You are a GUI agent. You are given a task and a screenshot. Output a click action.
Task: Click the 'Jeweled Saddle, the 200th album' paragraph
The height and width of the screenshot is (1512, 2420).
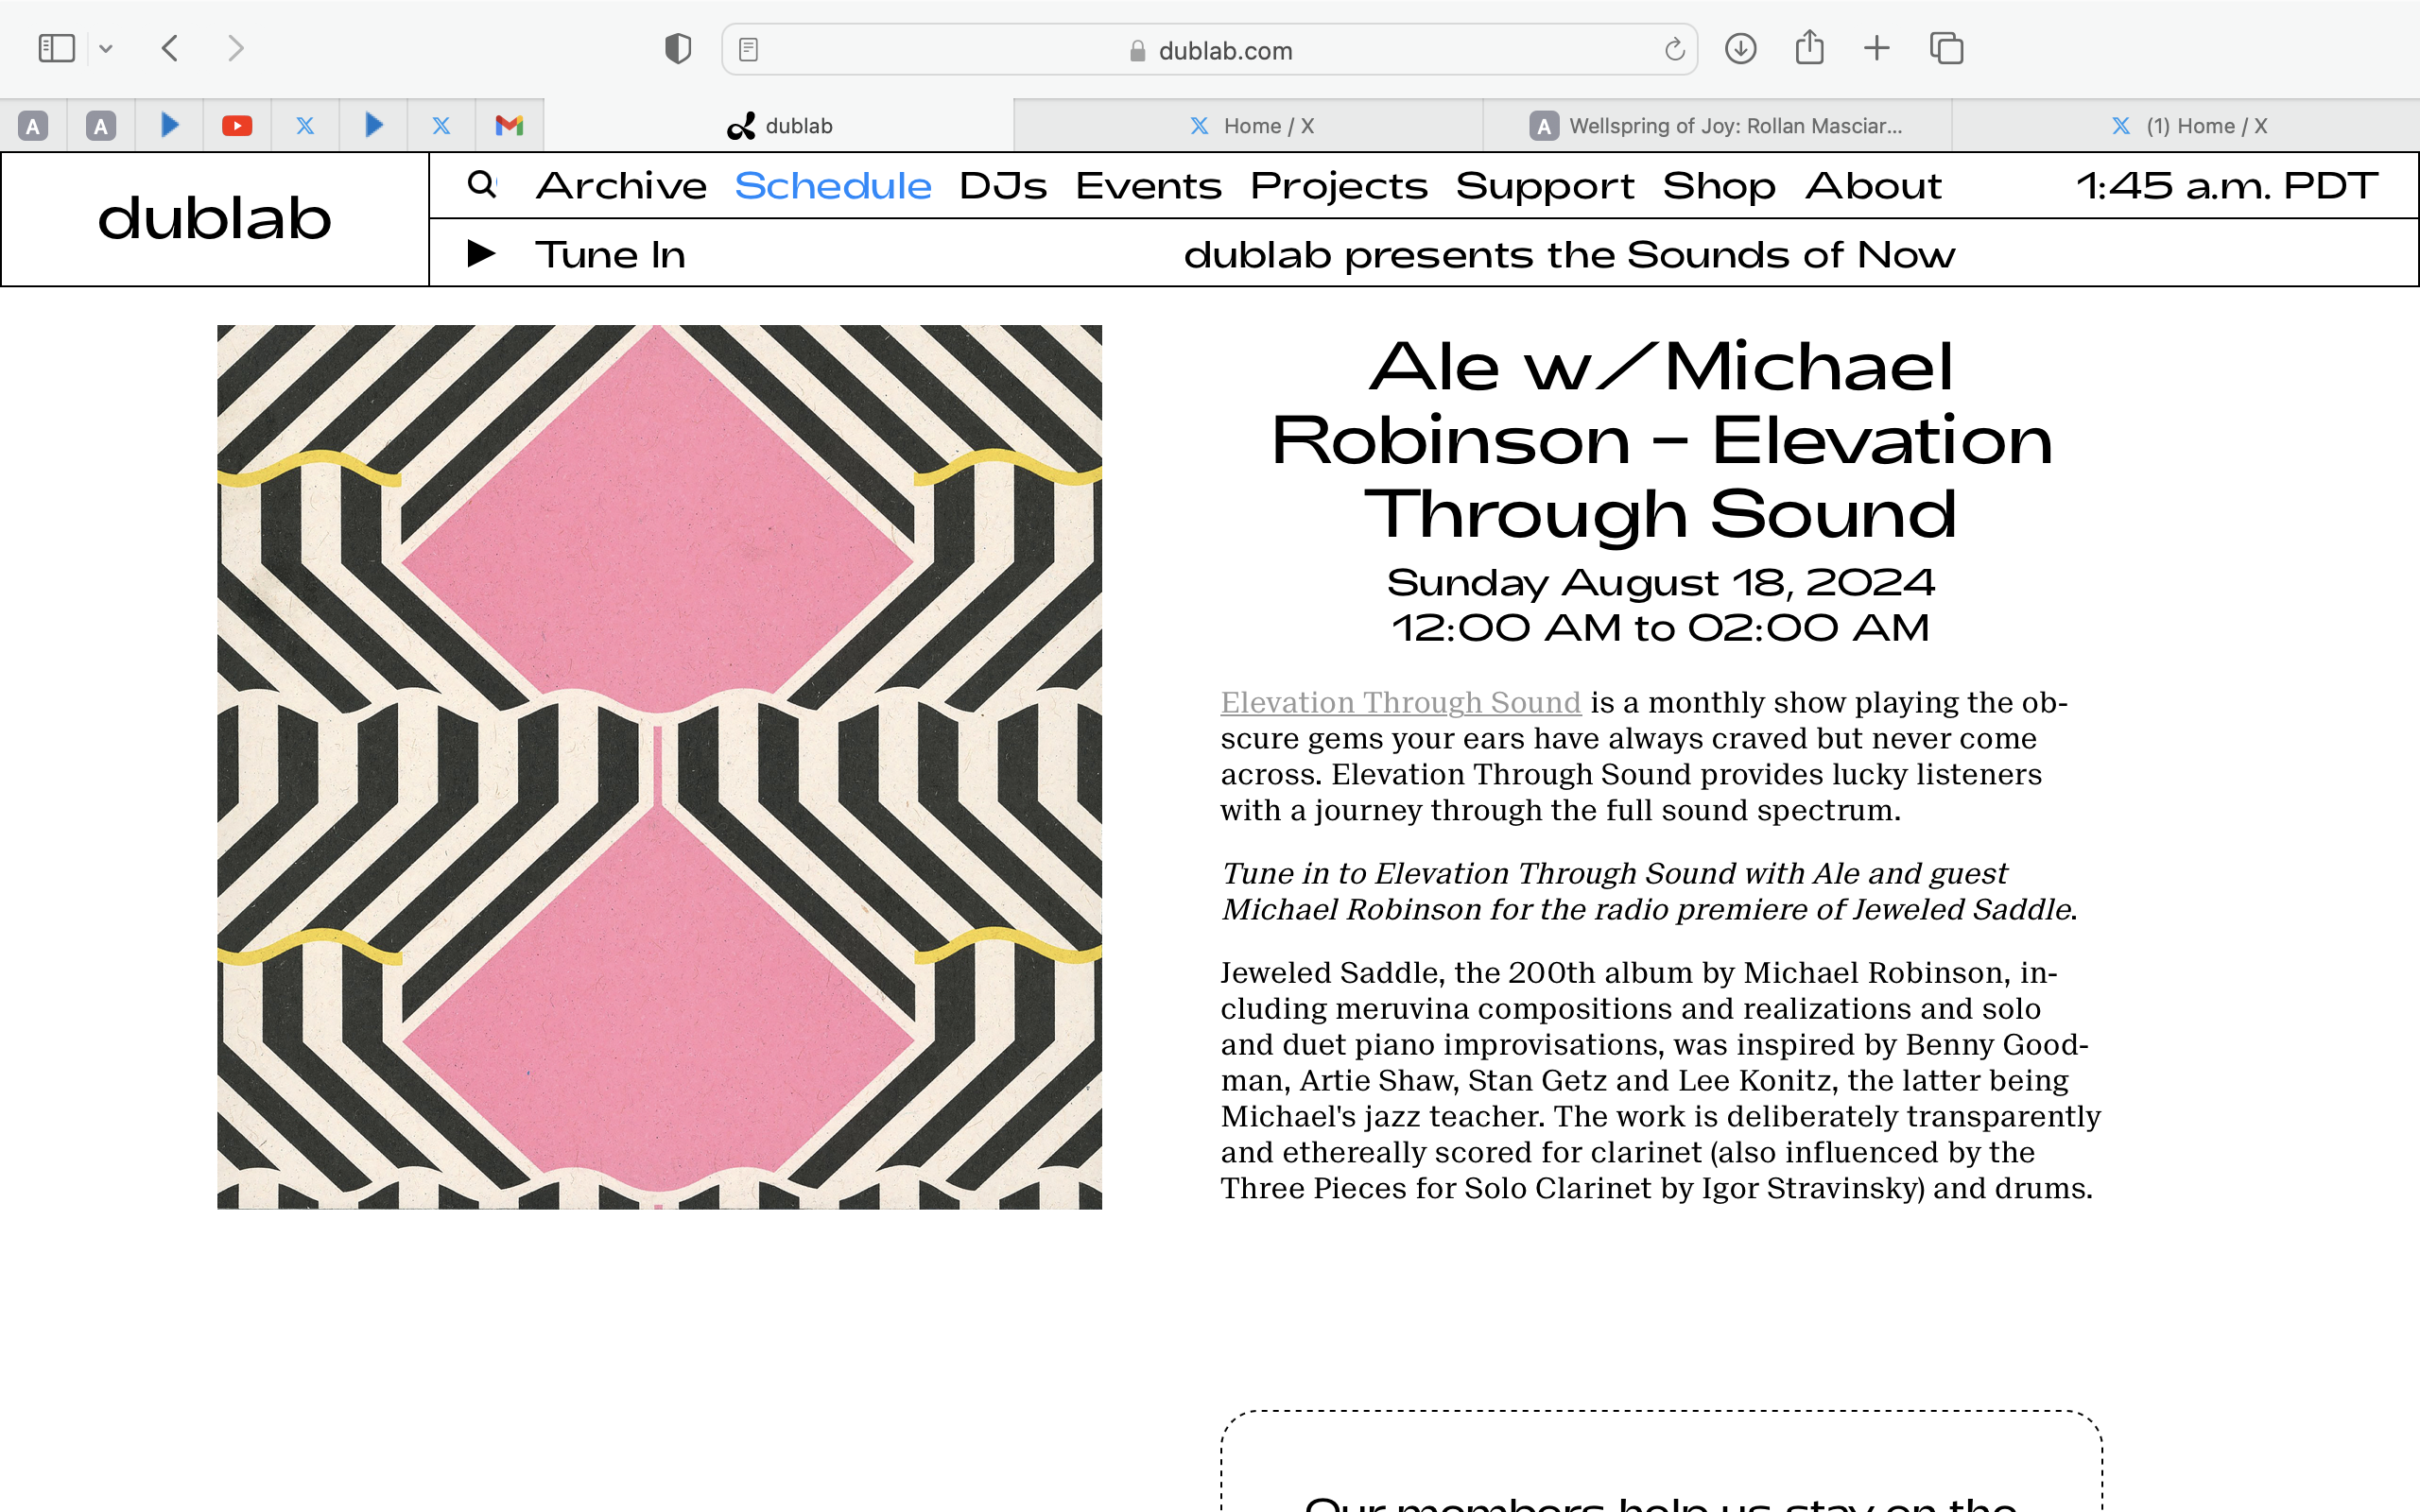[1661, 1080]
